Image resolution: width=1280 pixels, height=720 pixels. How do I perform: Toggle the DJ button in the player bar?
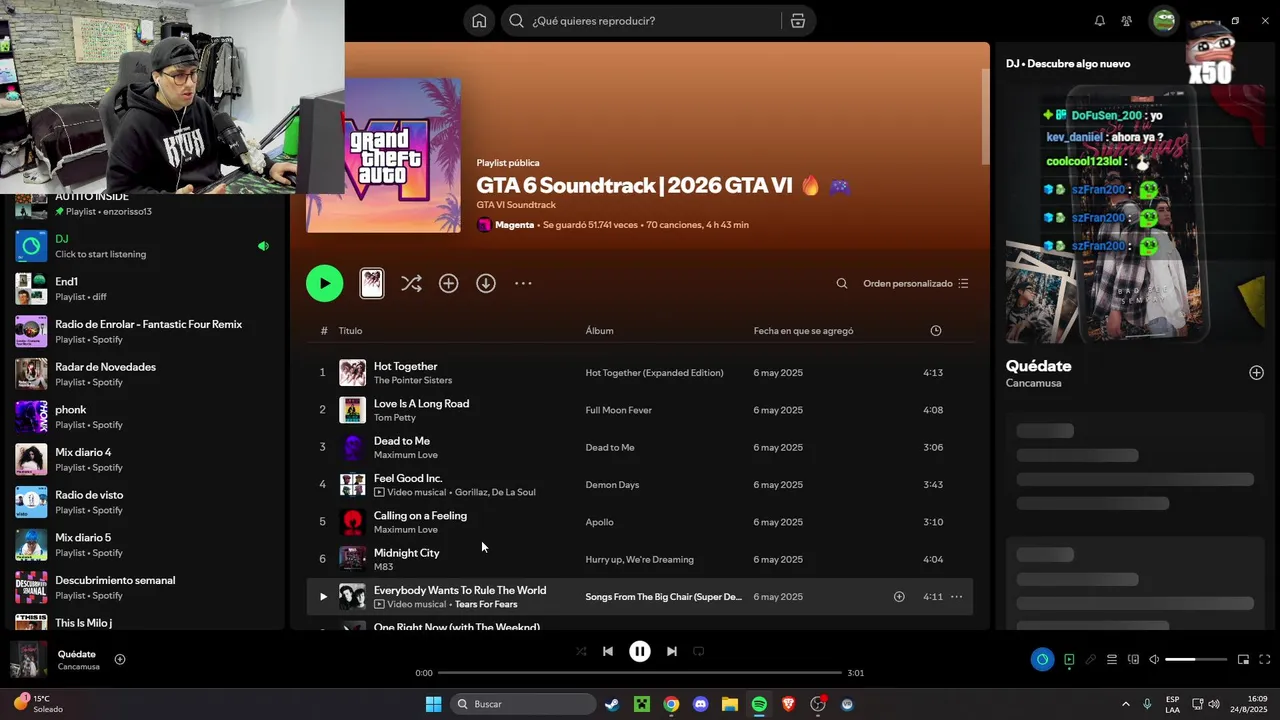click(1042, 660)
